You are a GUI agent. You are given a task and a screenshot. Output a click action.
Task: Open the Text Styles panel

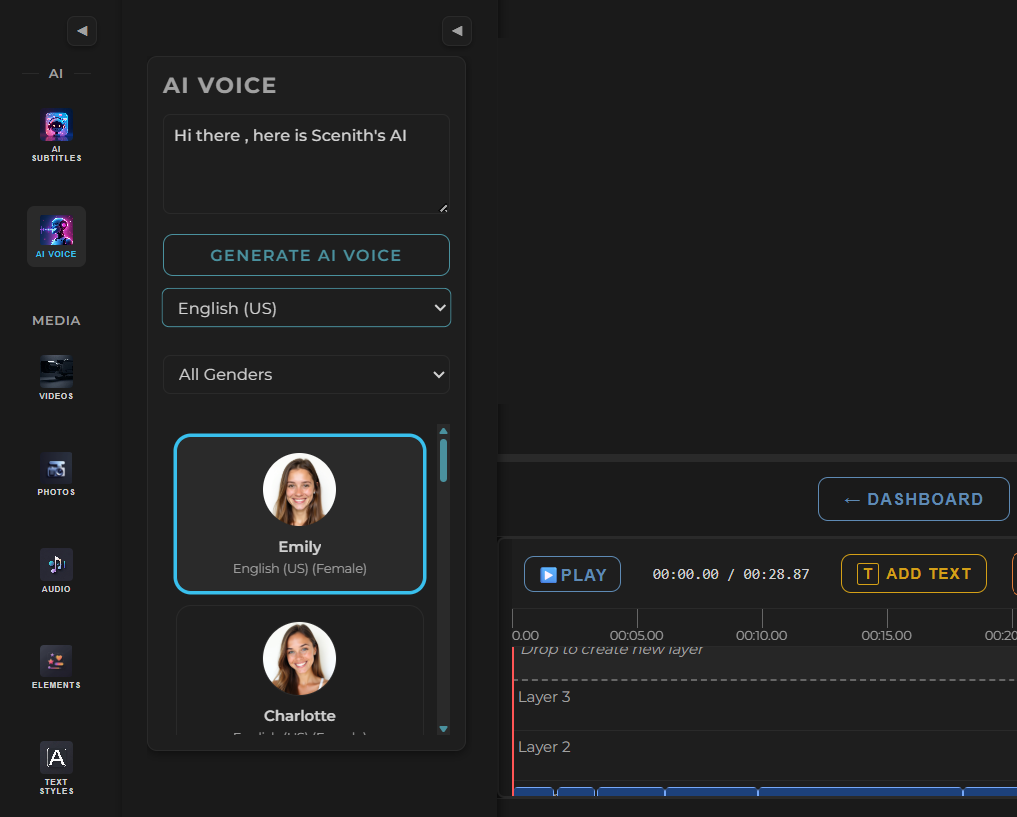(x=56, y=768)
